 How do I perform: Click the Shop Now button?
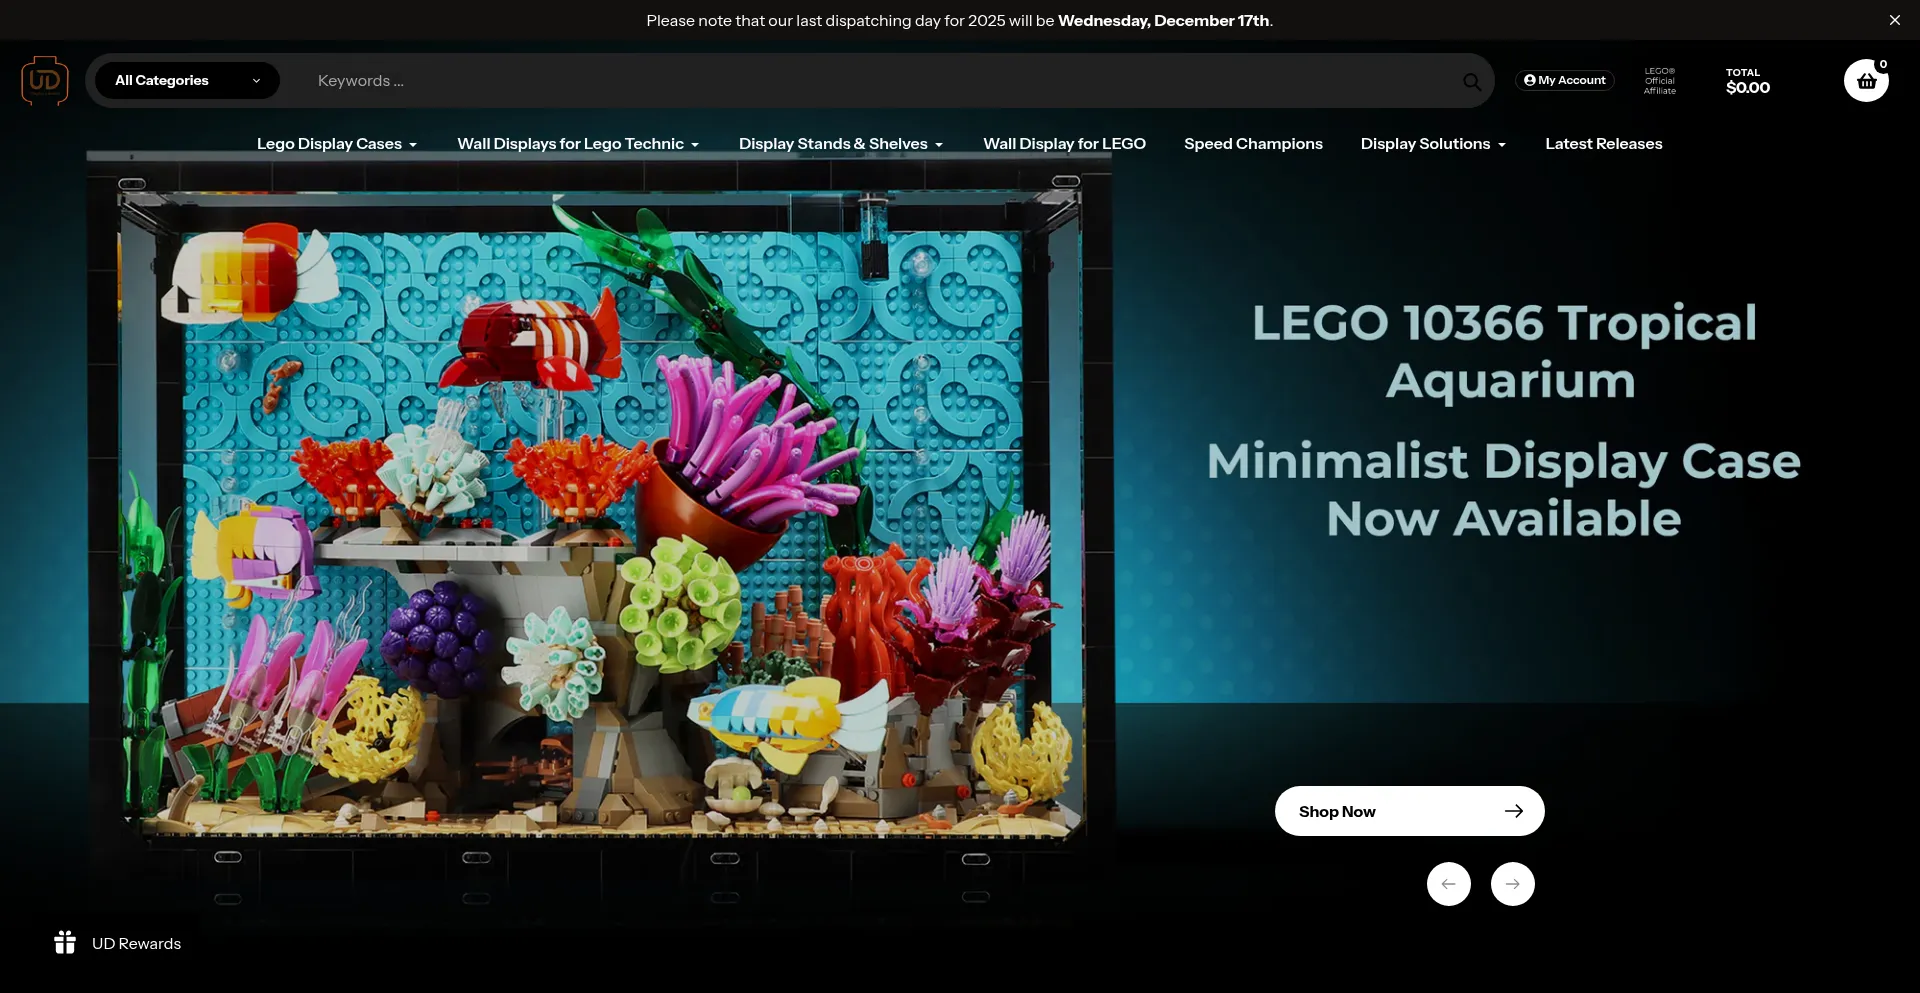pos(1409,811)
